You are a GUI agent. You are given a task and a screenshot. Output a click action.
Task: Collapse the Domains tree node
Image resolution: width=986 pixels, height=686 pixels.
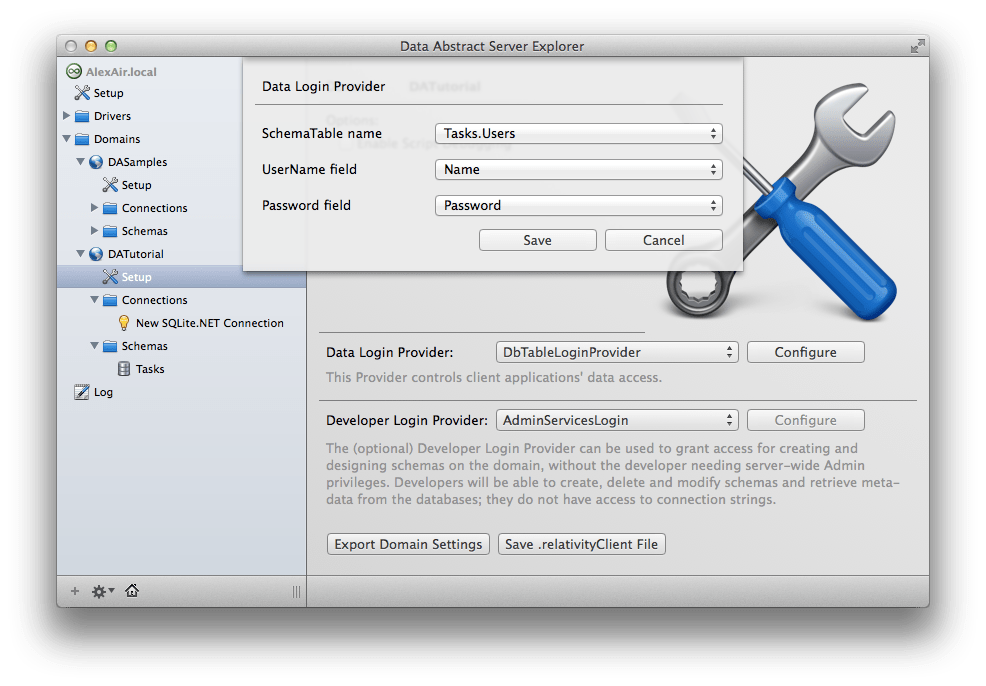click(67, 138)
